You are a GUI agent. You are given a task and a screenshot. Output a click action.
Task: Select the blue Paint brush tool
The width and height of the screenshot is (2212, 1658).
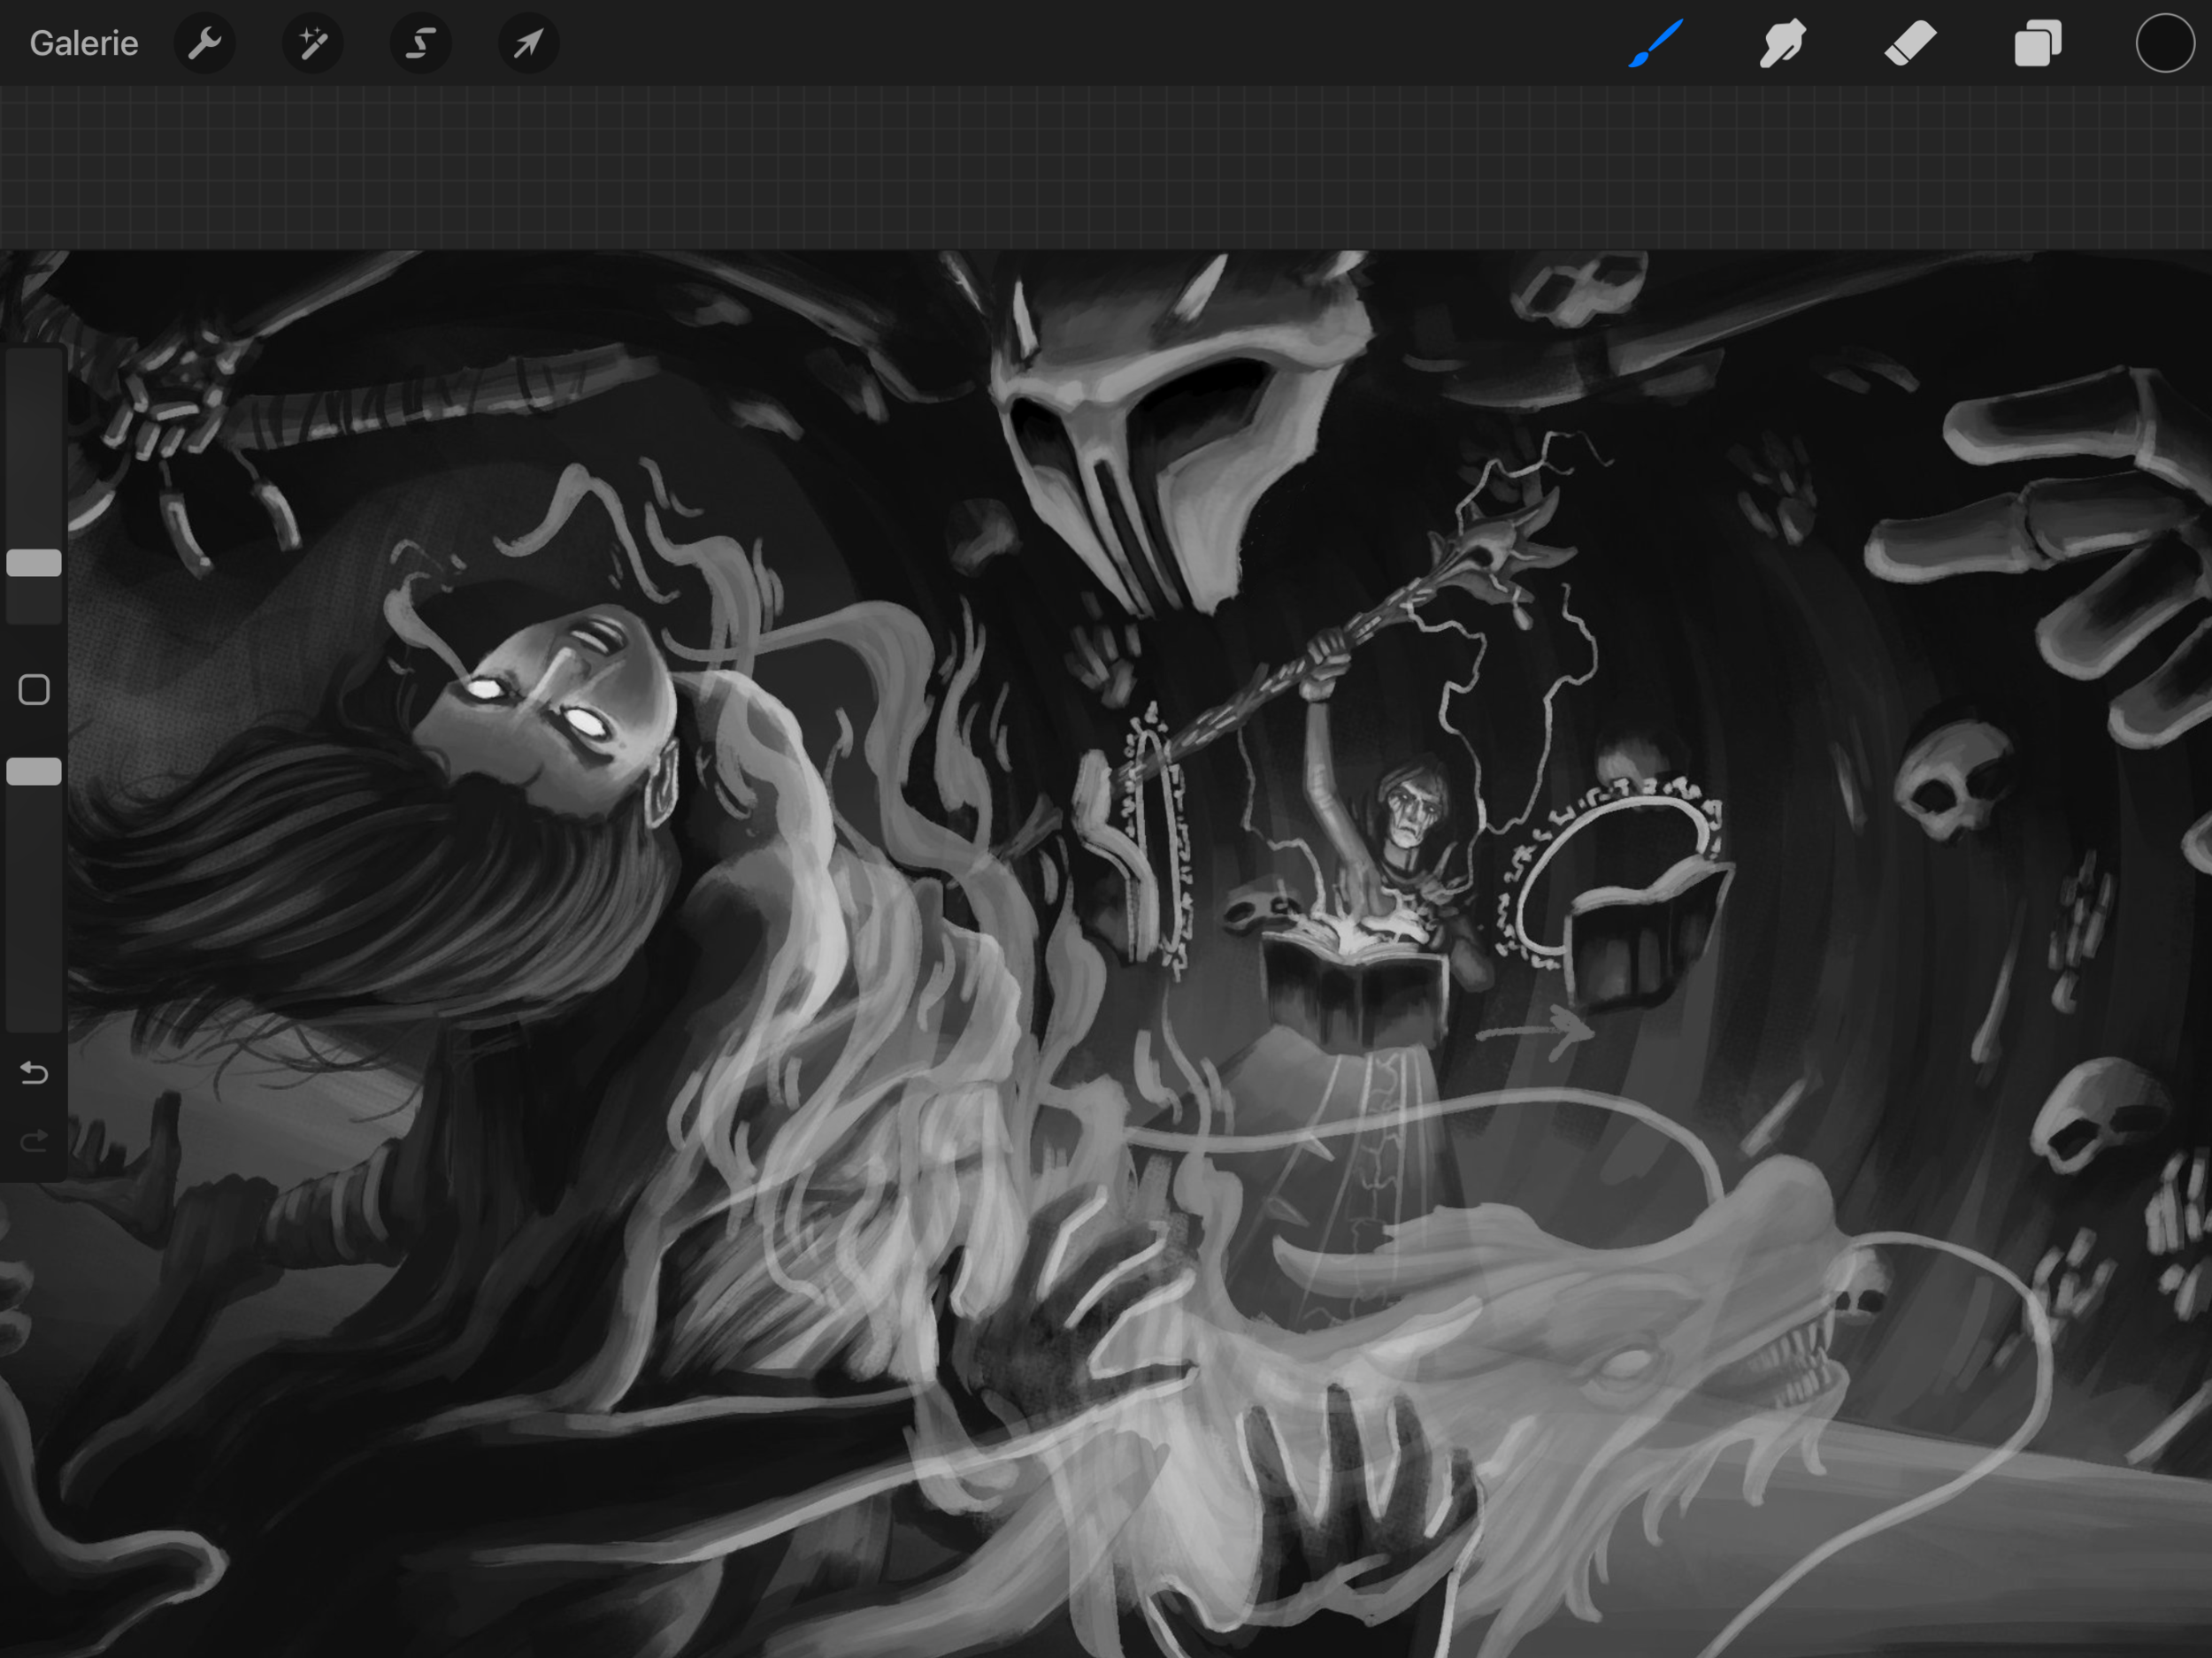click(1655, 43)
